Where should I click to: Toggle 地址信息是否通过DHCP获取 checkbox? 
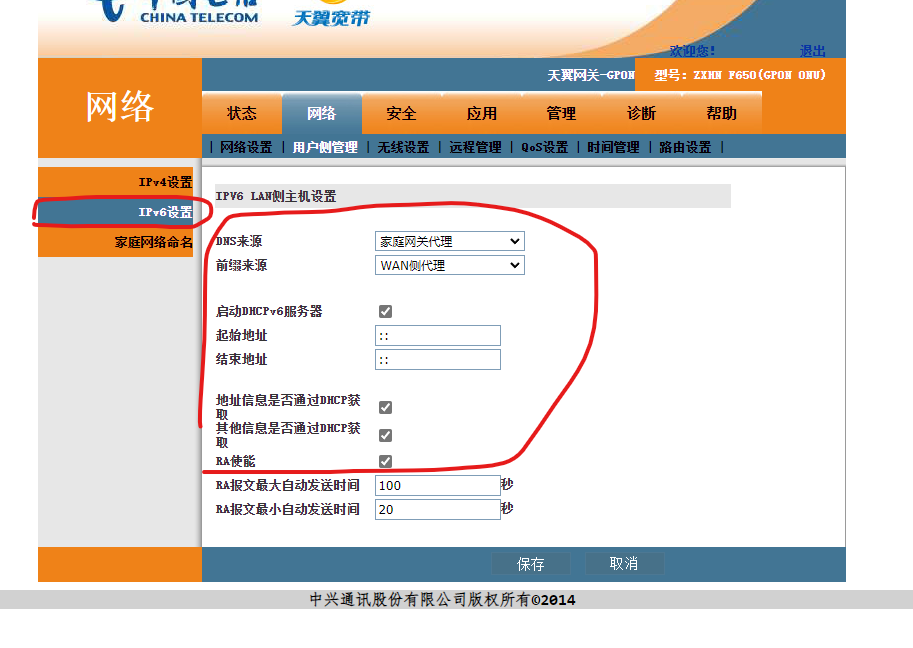[x=384, y=407]
